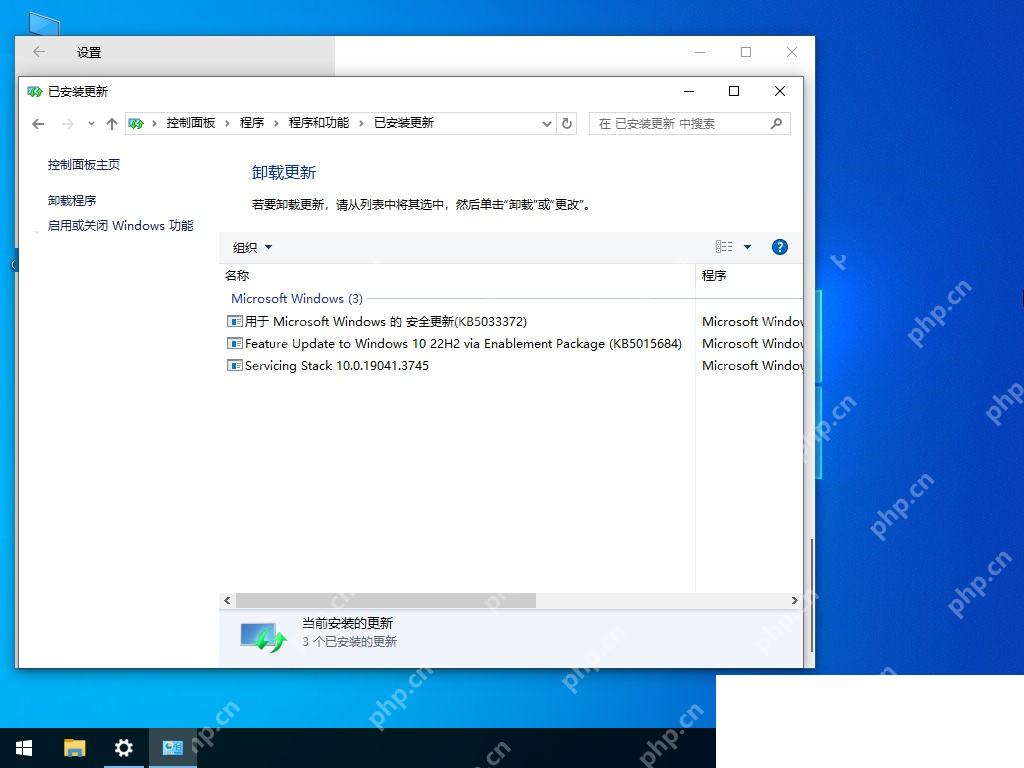The image size is (1024, 768).
Task: Open the 组织 dropdown menu
Action: coord(252,248)
